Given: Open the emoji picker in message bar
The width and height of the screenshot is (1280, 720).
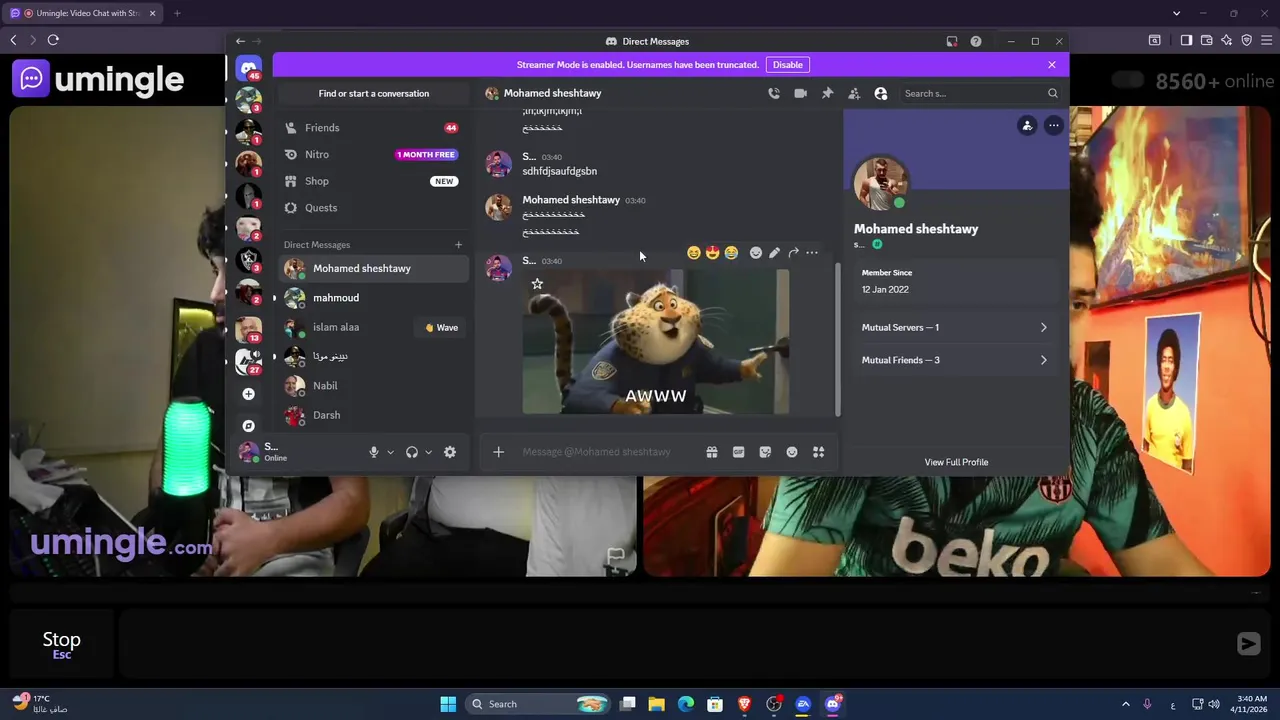Looking at the screenshot, I should 792,452.
